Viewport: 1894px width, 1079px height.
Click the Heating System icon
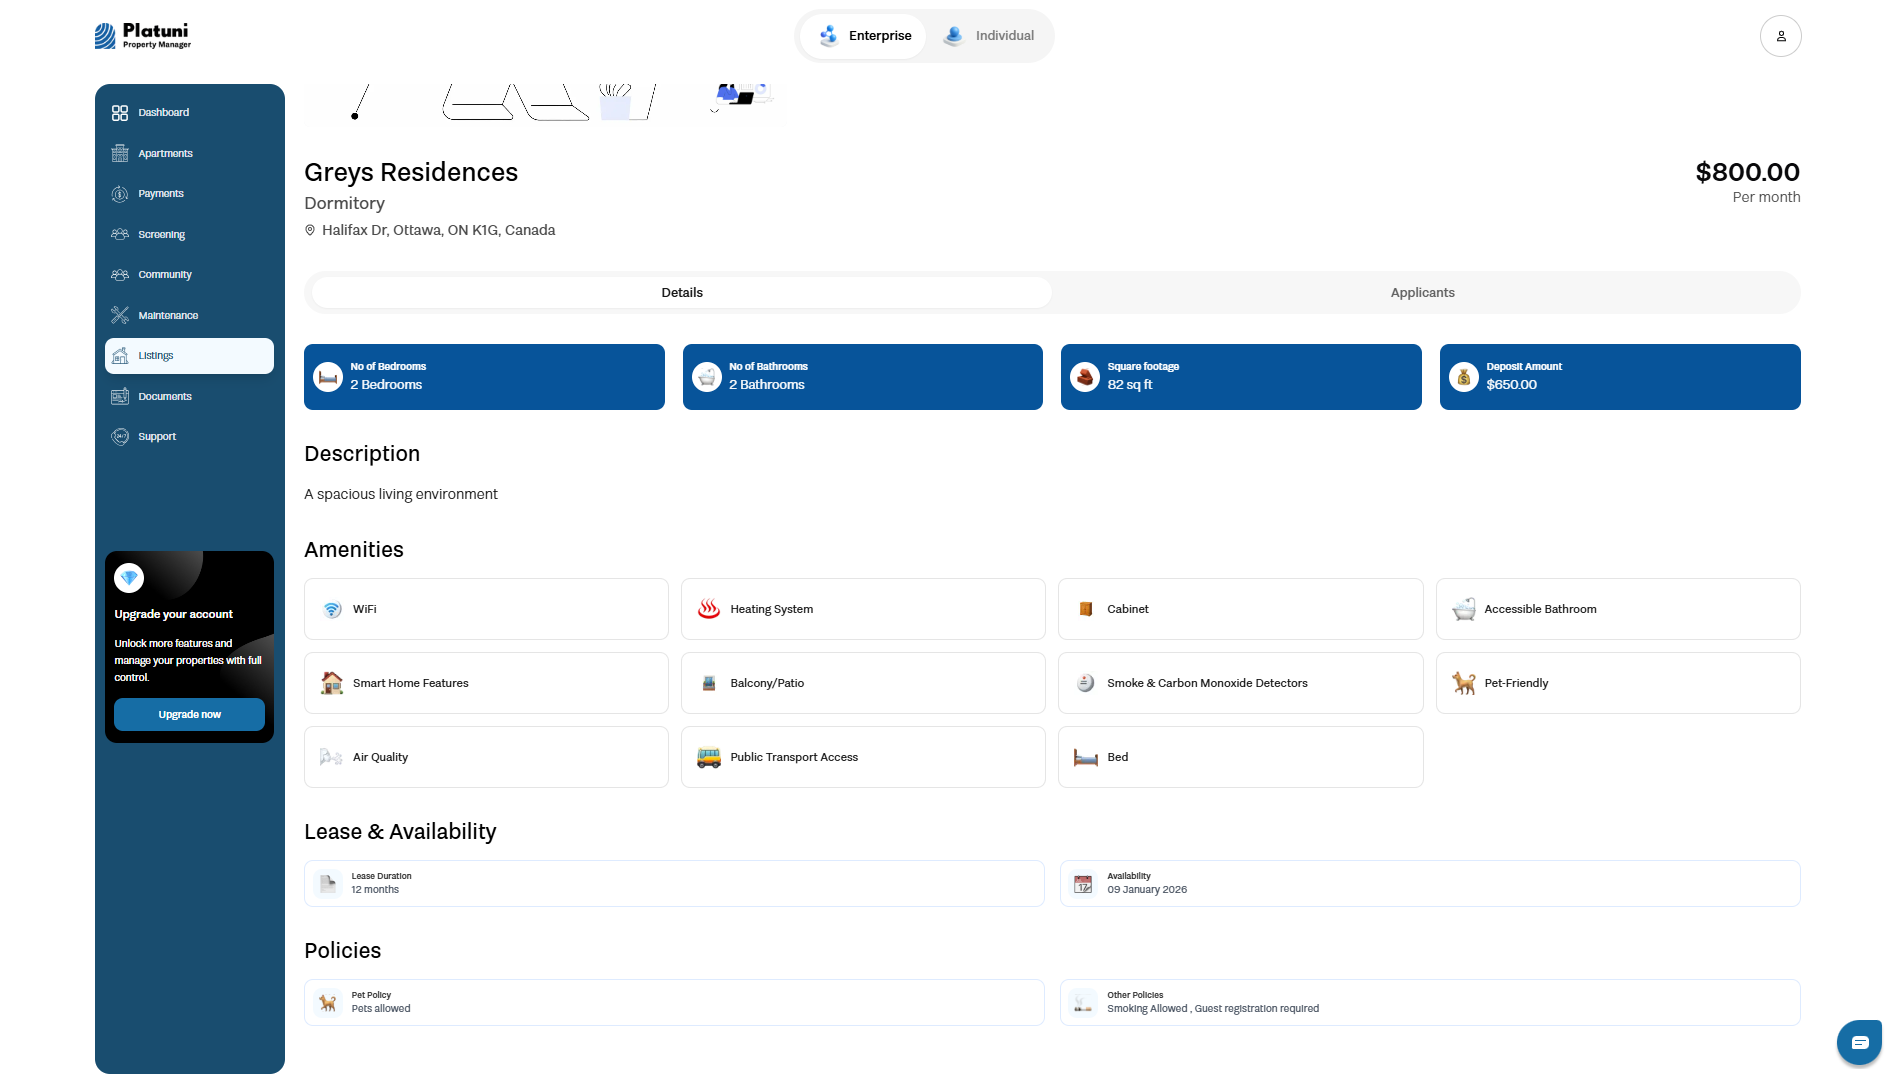709,609
